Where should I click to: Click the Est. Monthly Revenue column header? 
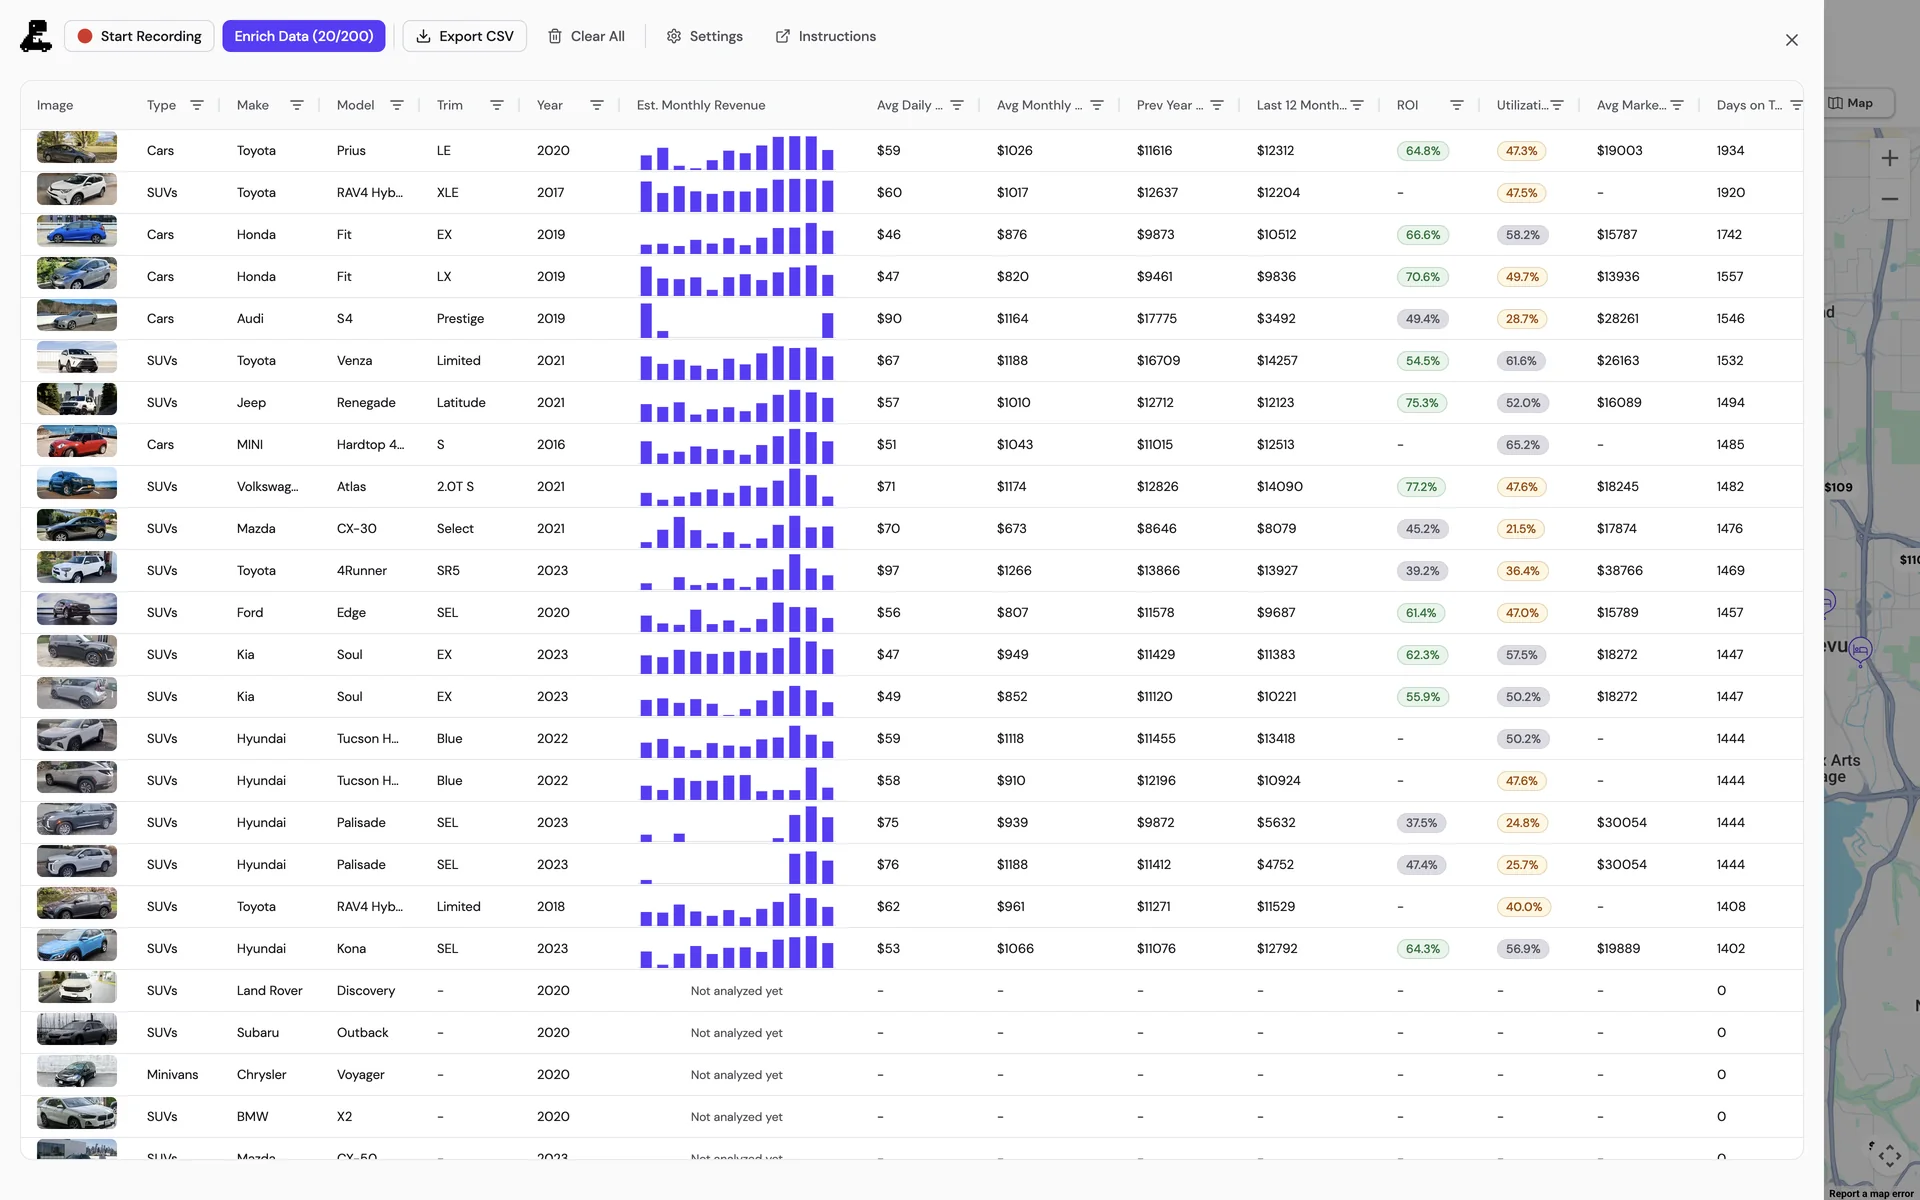tap(701, 105)
